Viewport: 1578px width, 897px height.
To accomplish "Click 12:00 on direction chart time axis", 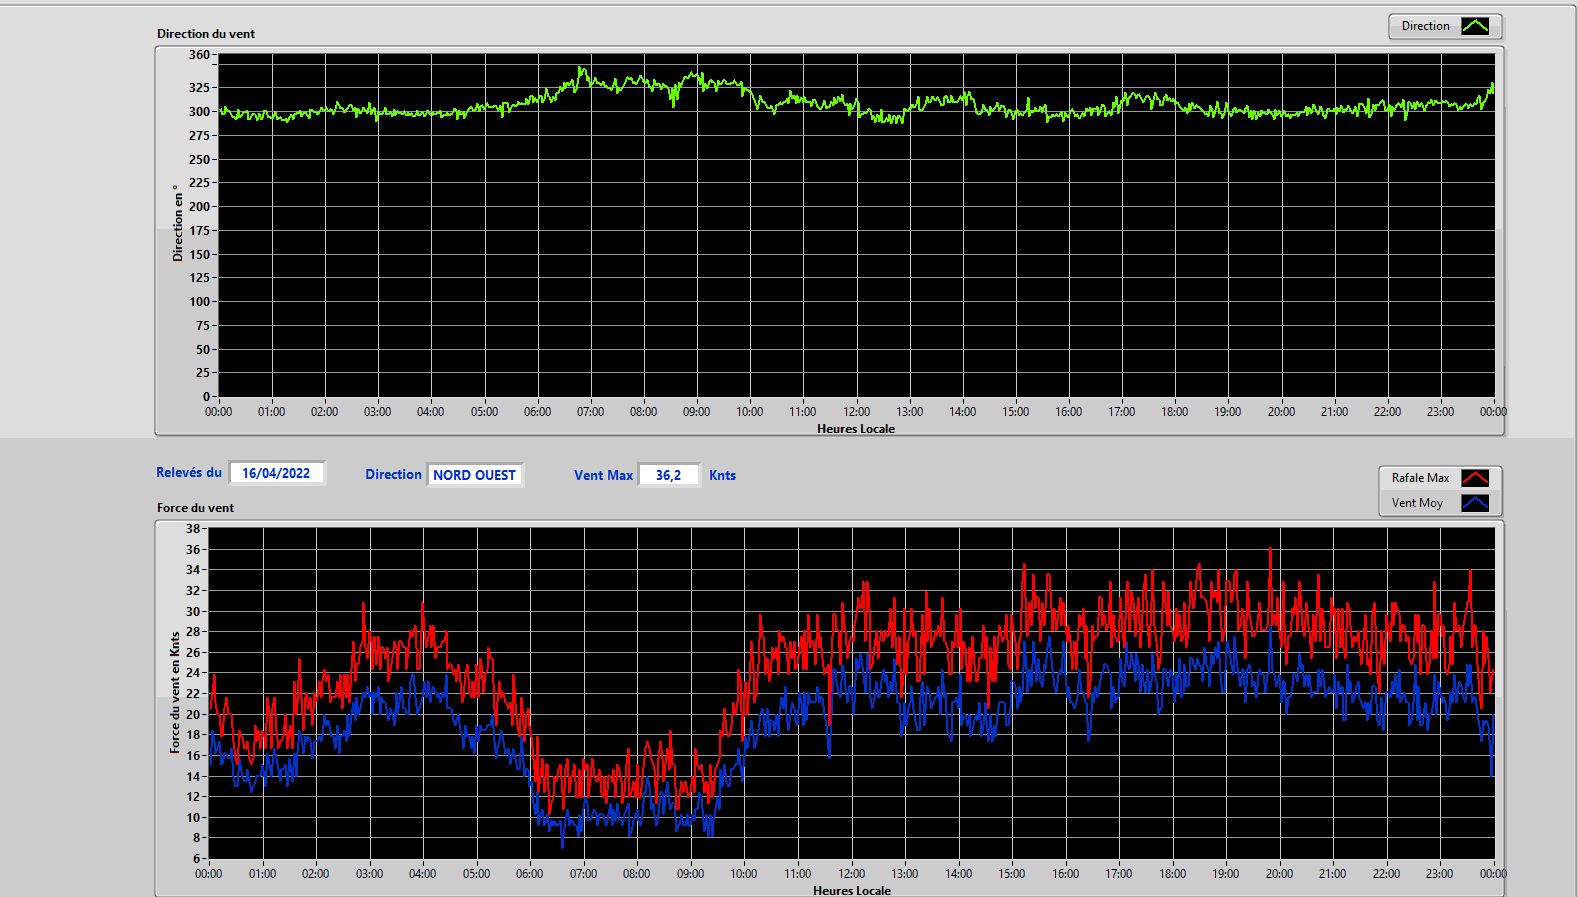I will pyautogui.click(x=856, y=412).
